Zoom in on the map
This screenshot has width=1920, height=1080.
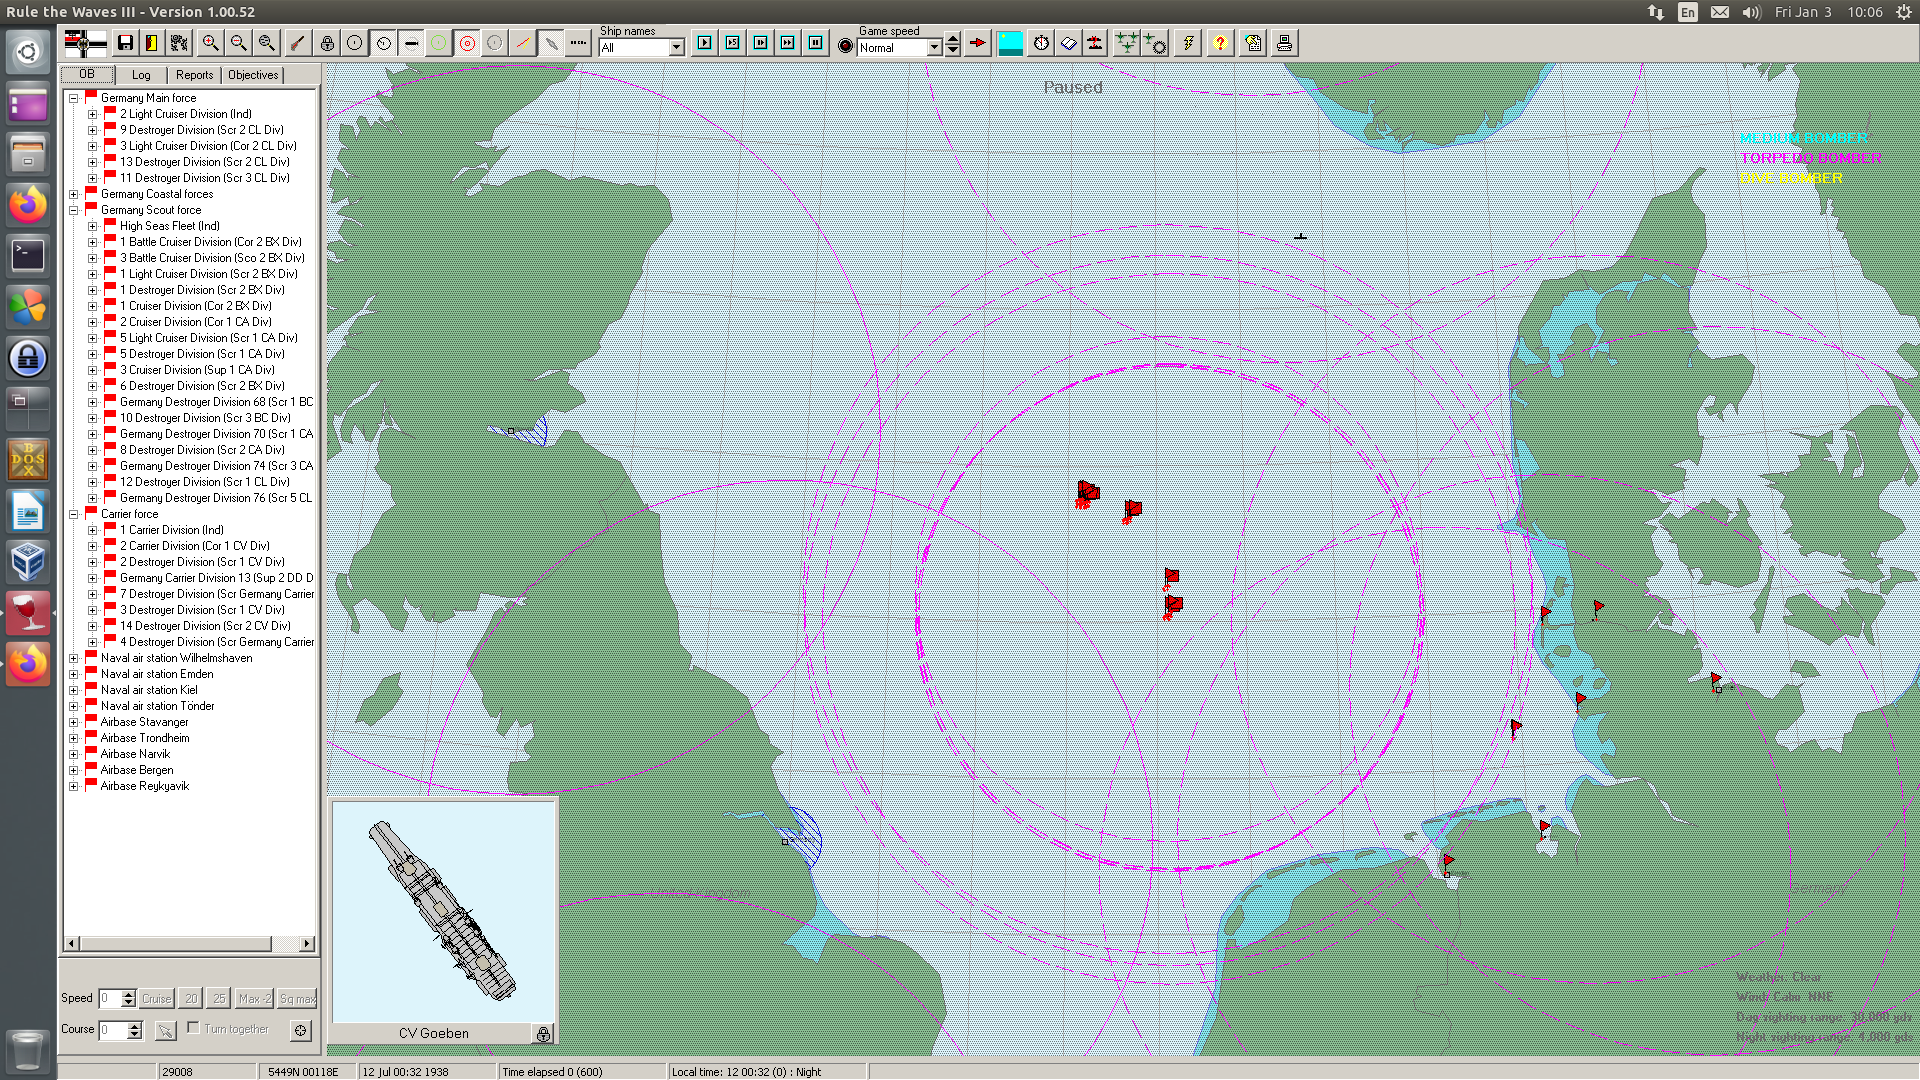pos(210,43)
